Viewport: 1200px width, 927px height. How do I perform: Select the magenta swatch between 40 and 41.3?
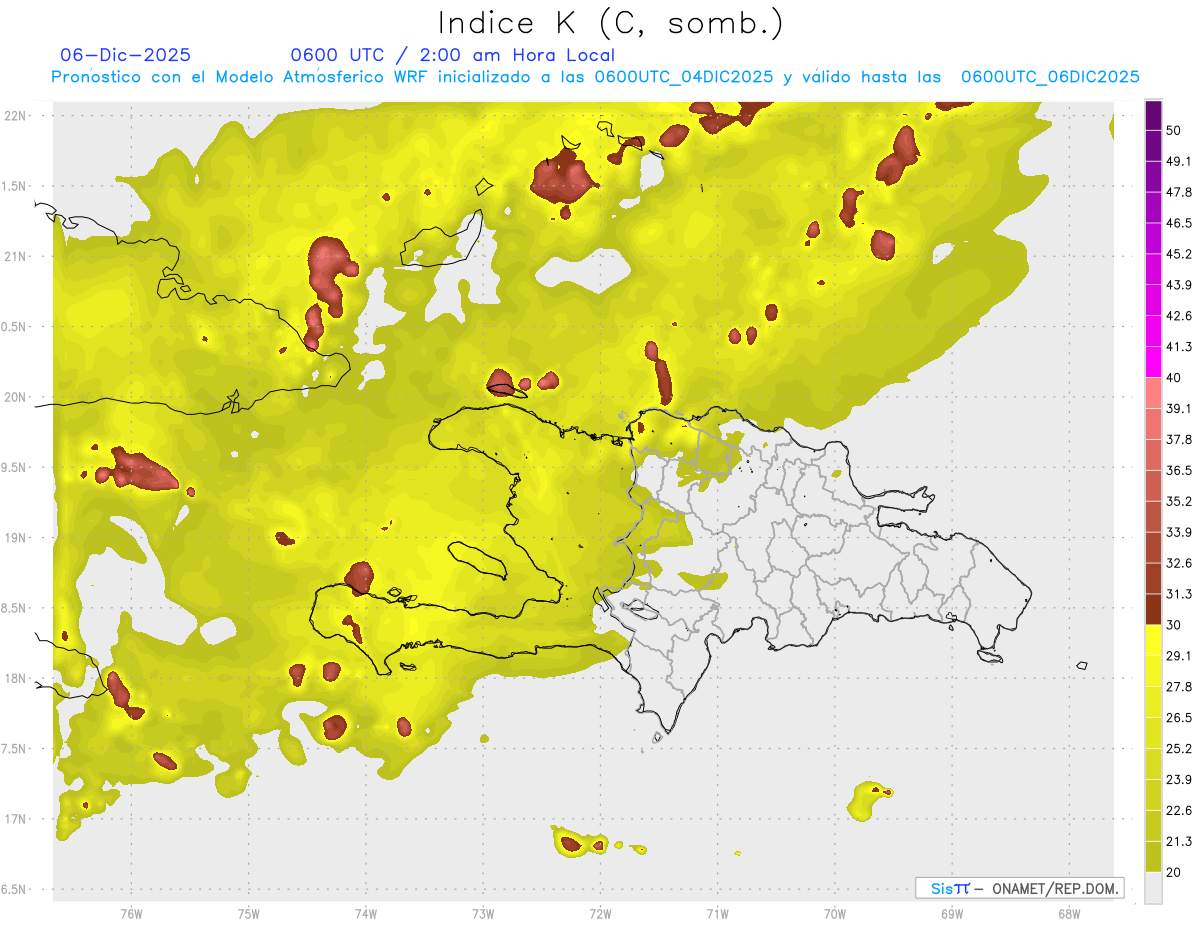point(1153,362)
